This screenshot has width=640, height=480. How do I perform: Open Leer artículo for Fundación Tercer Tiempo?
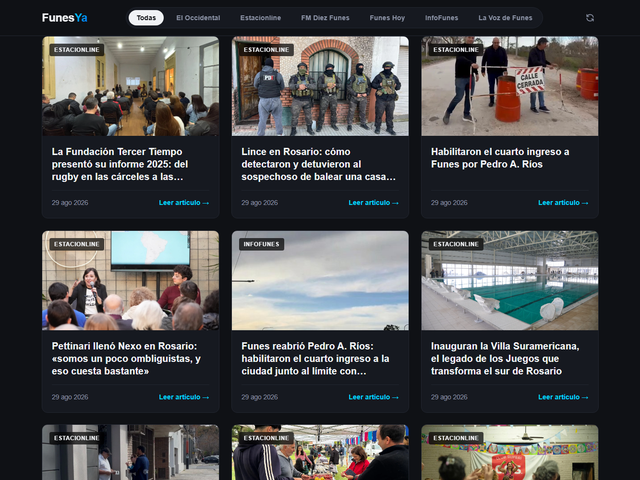click(x=184, y=203)
